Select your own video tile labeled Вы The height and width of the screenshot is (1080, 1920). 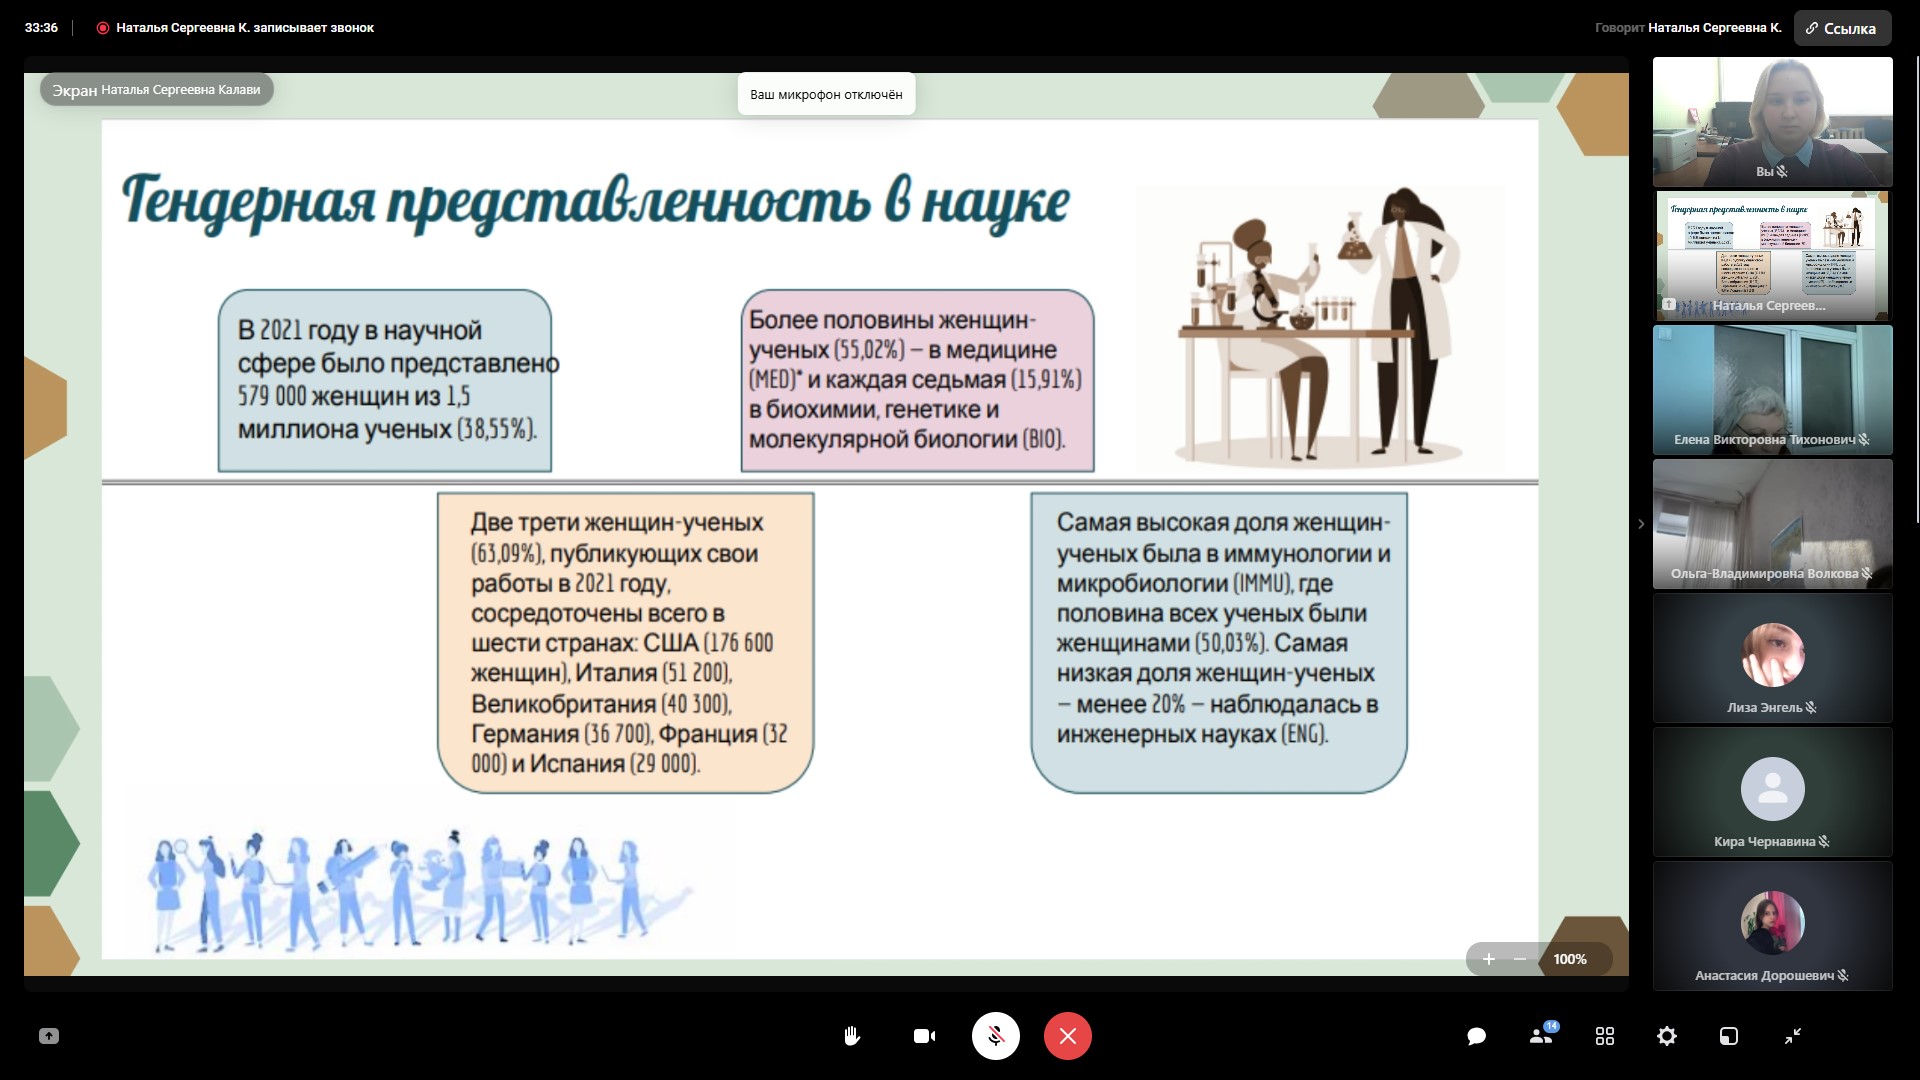point(1773,122)
